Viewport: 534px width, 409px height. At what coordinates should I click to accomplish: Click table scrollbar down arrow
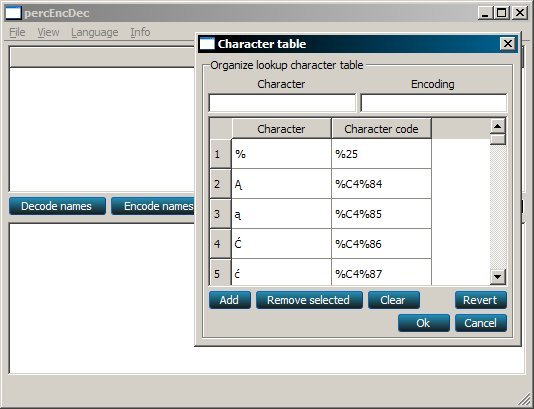498,276
